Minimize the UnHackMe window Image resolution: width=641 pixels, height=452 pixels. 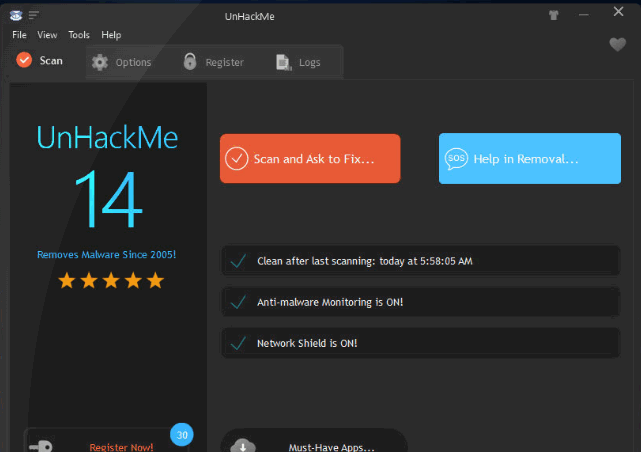pyautogui.click(x=583, y=15)
